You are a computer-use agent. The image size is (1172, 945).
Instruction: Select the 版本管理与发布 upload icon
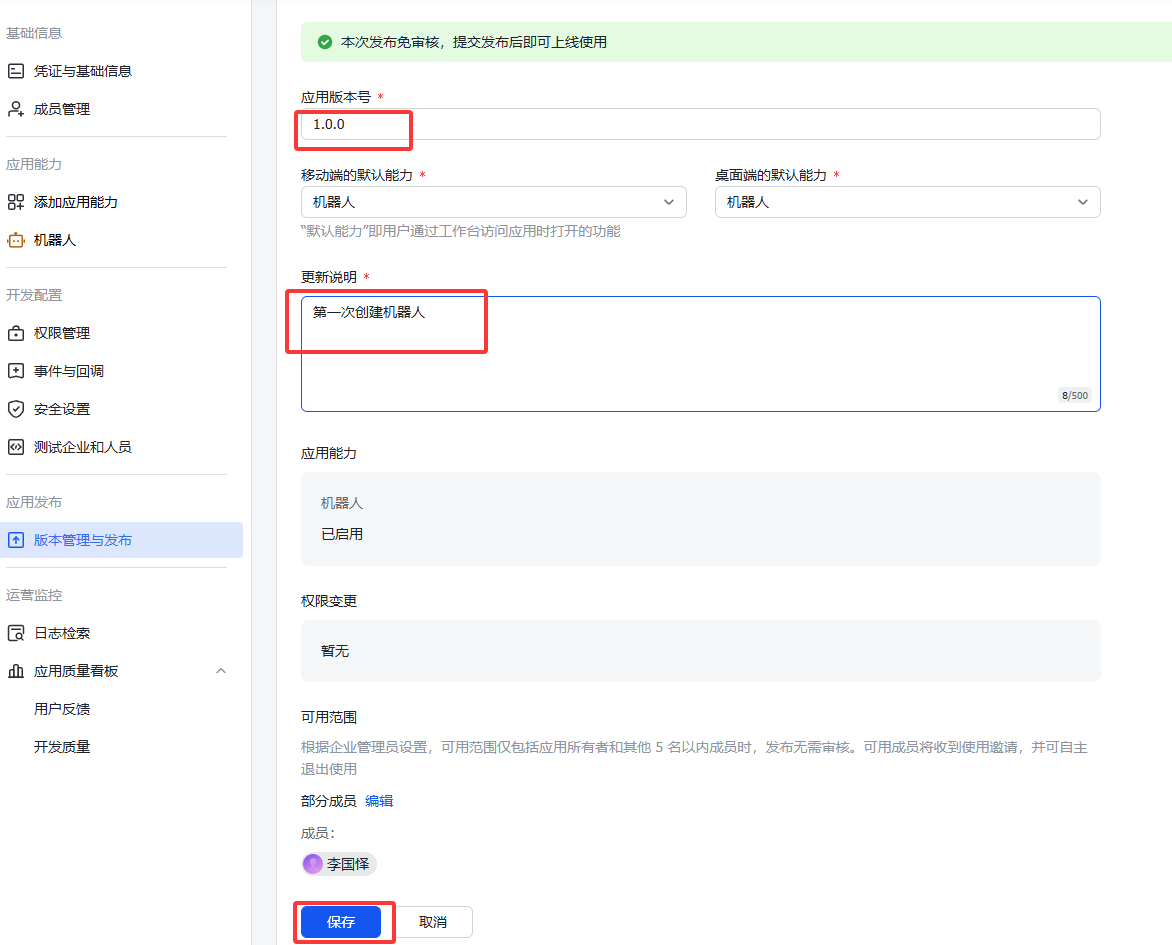click(x=14, y=539)
